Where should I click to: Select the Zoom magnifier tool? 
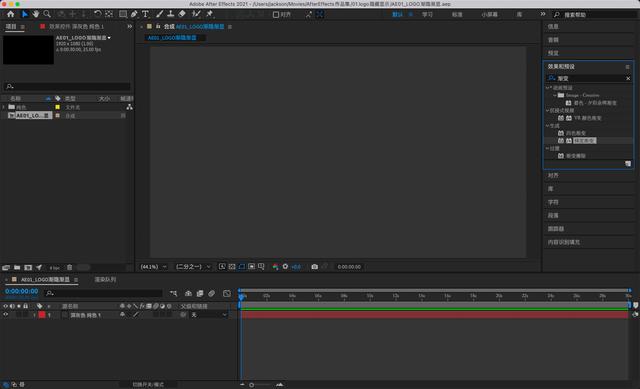coord(47,14)
